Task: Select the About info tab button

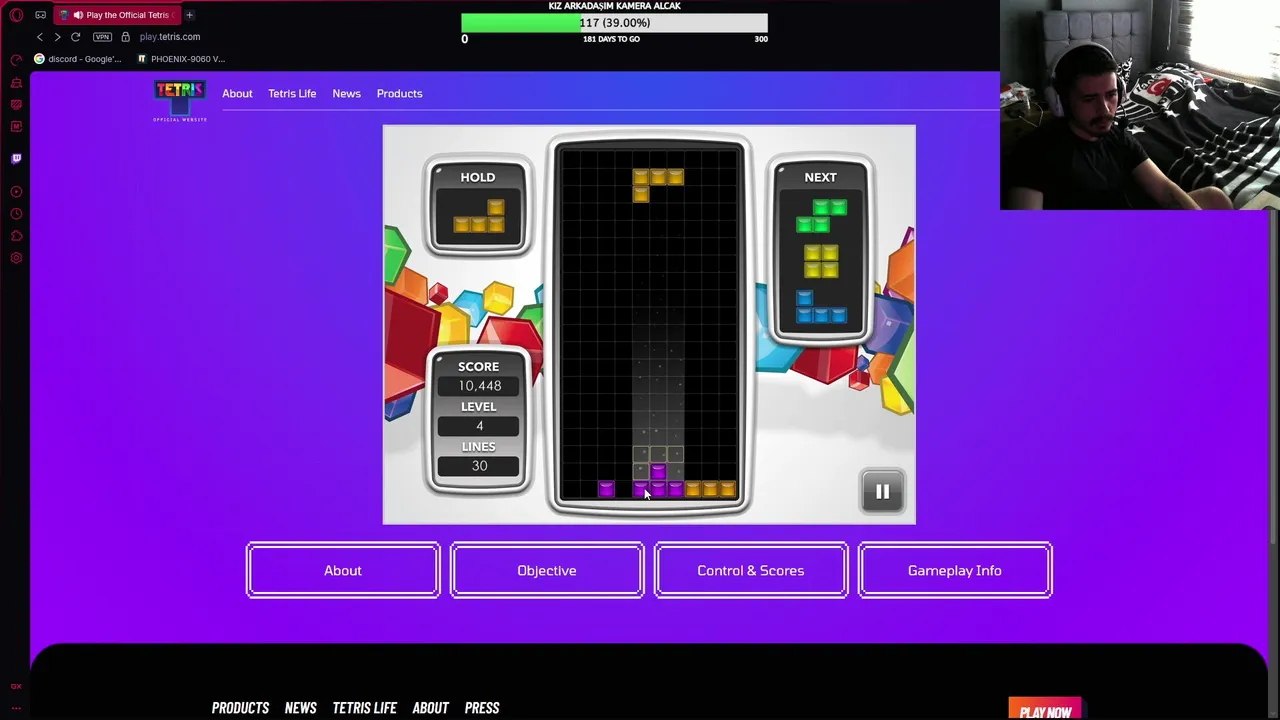Action: [x=343, y=570]
